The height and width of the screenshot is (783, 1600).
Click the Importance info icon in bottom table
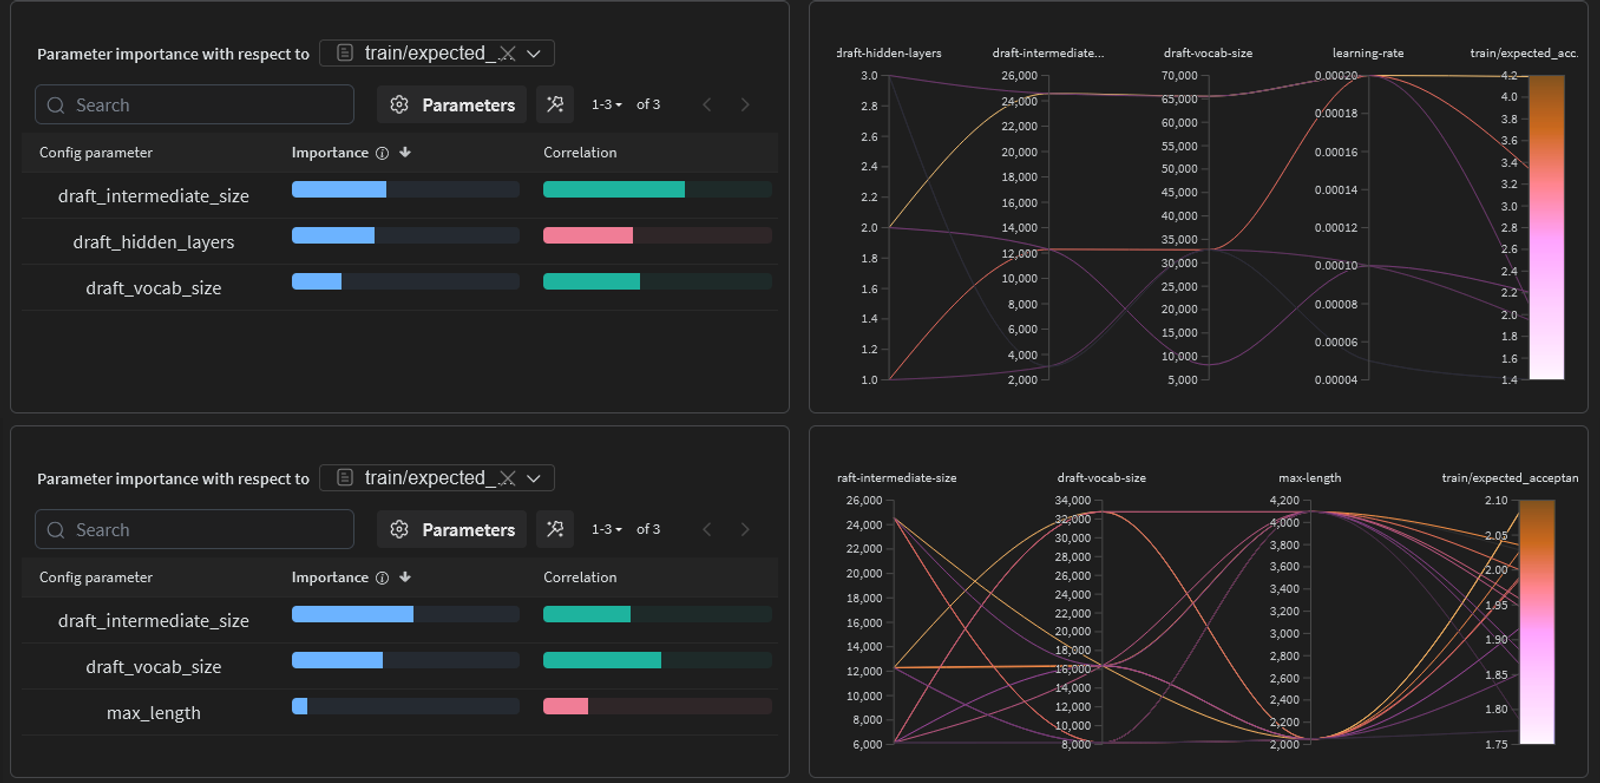point(382,578)
